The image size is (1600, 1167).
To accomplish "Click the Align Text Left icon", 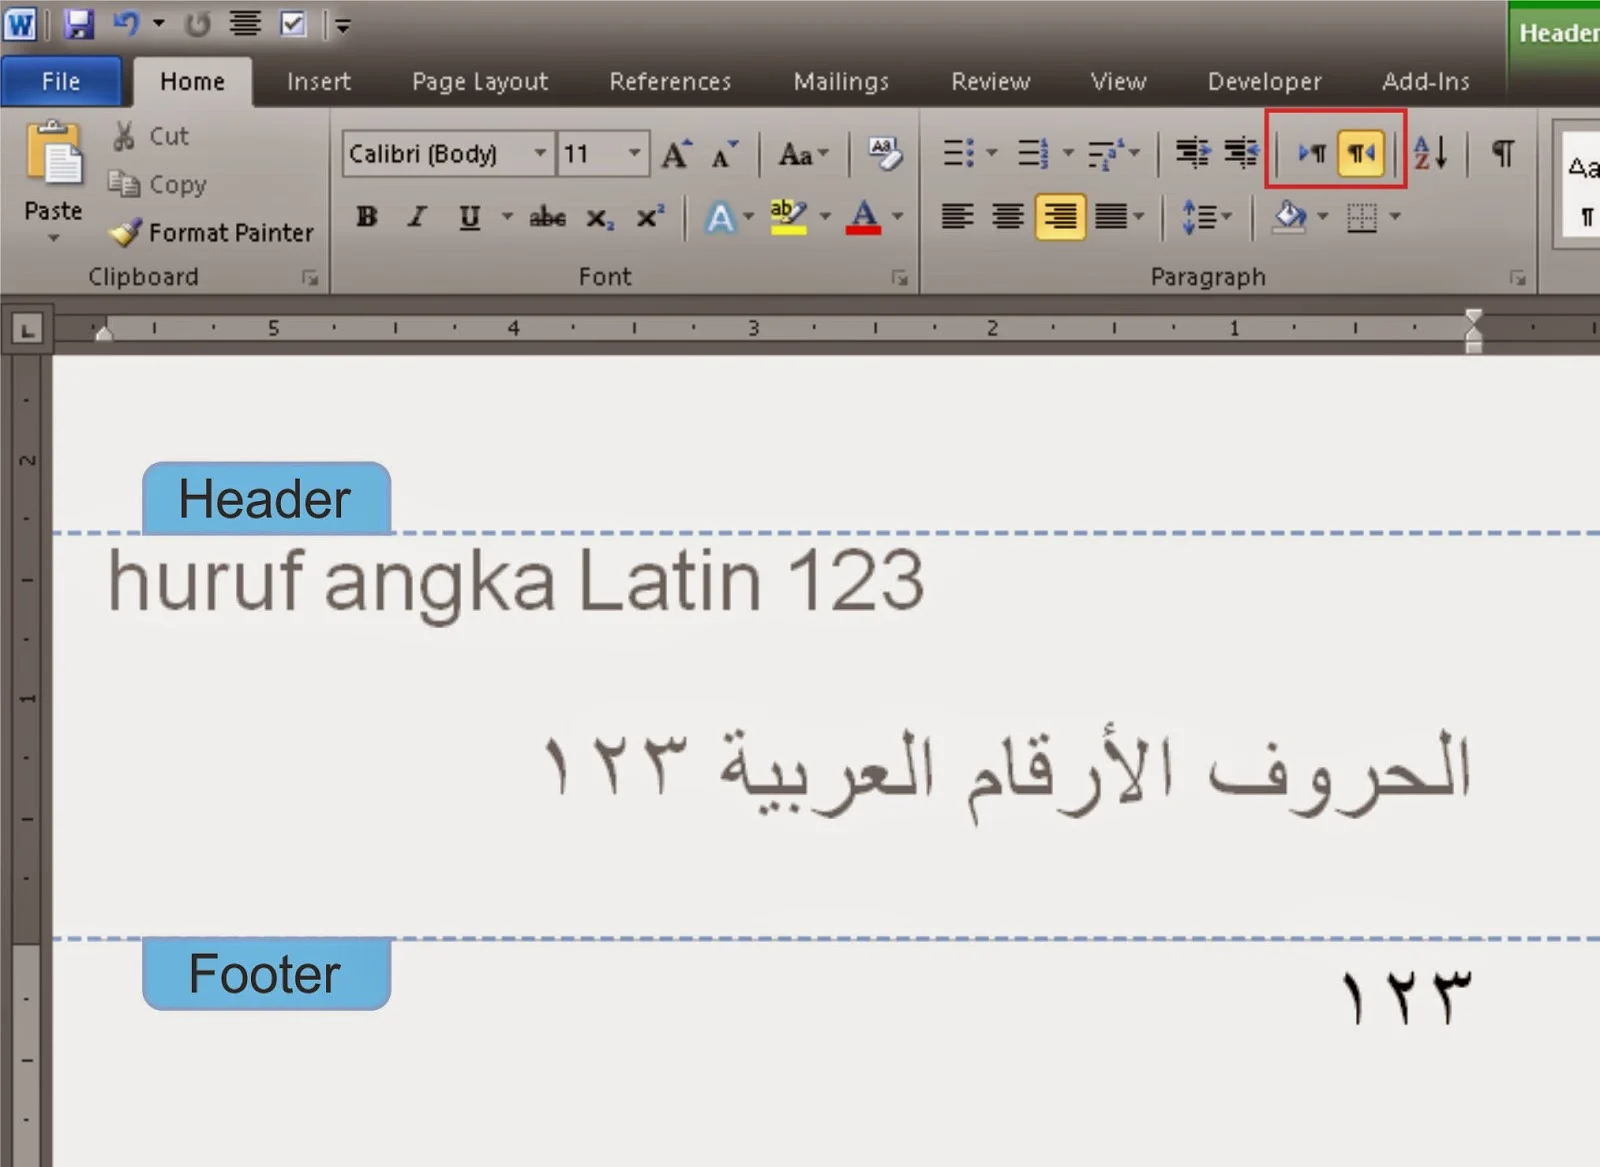I will click(957, 216).
